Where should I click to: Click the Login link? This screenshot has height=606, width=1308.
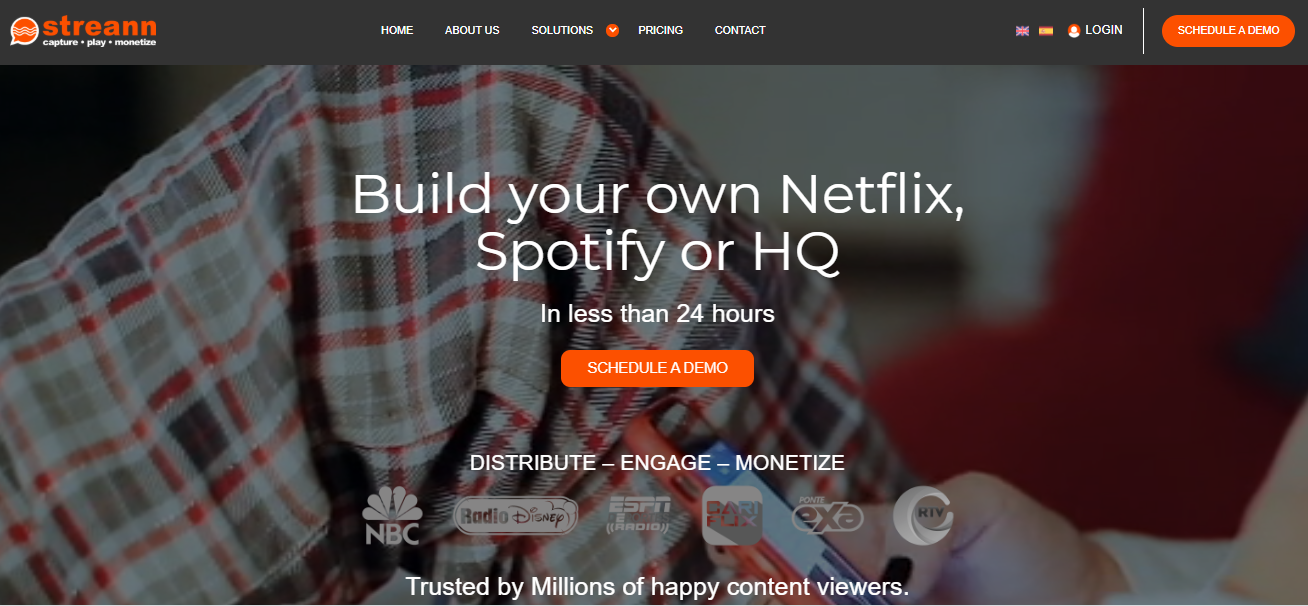1104,30
